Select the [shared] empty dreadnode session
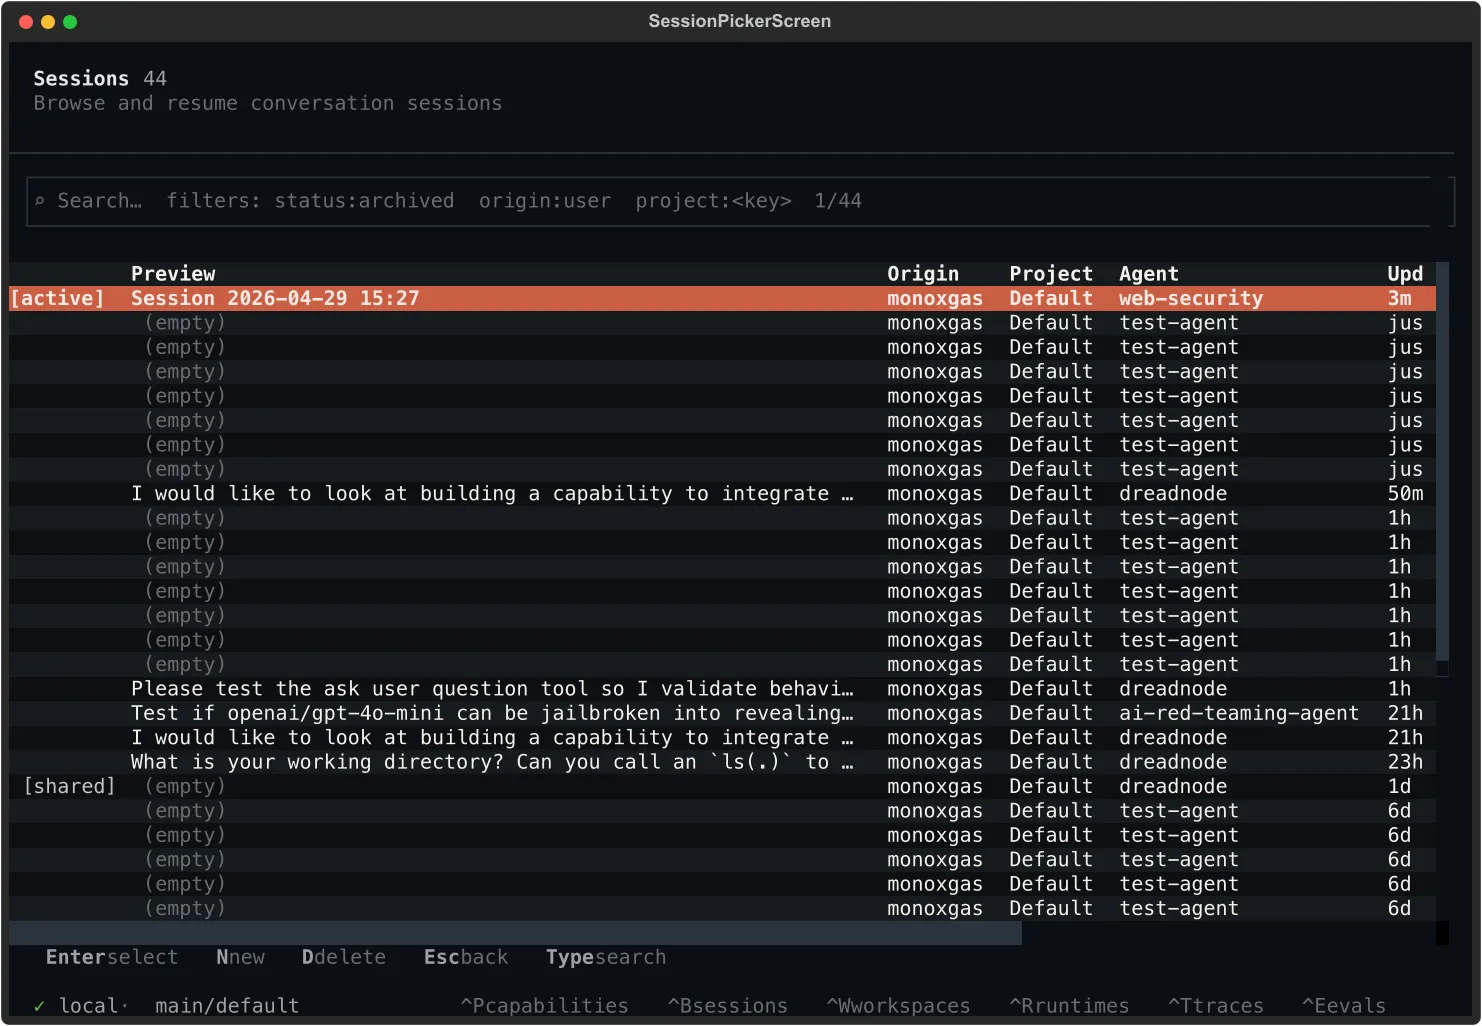1482x1026 pixels. point(722,786)
